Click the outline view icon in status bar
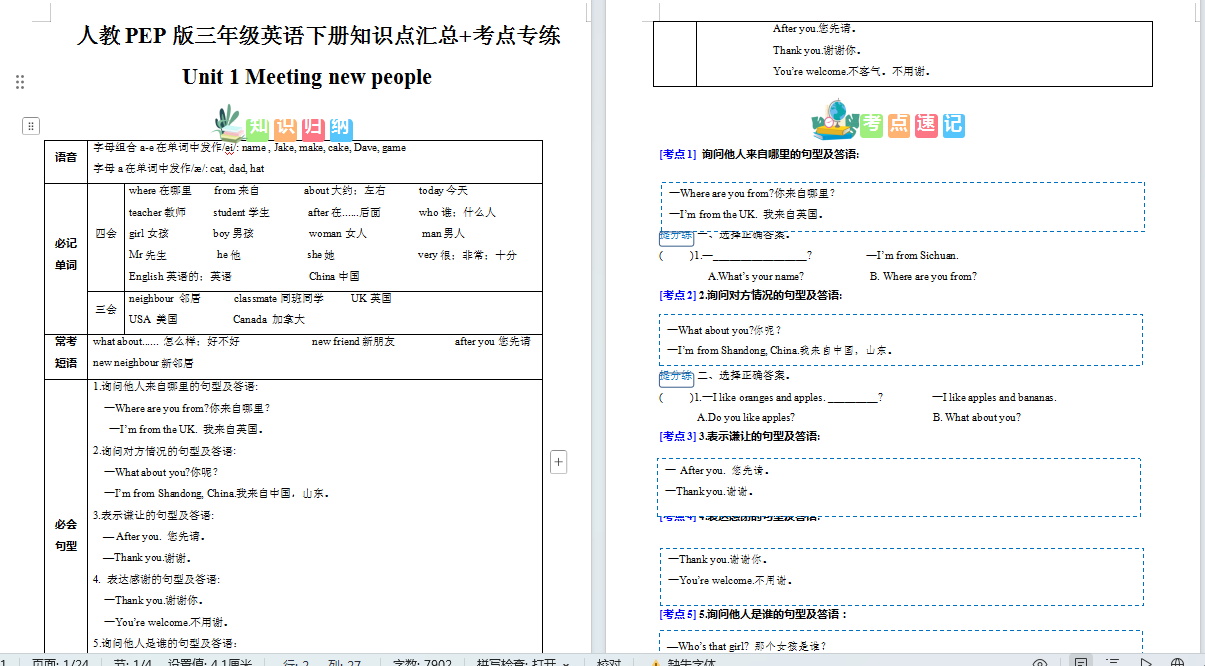The image size is (1205, 666). coord(1112,662)
